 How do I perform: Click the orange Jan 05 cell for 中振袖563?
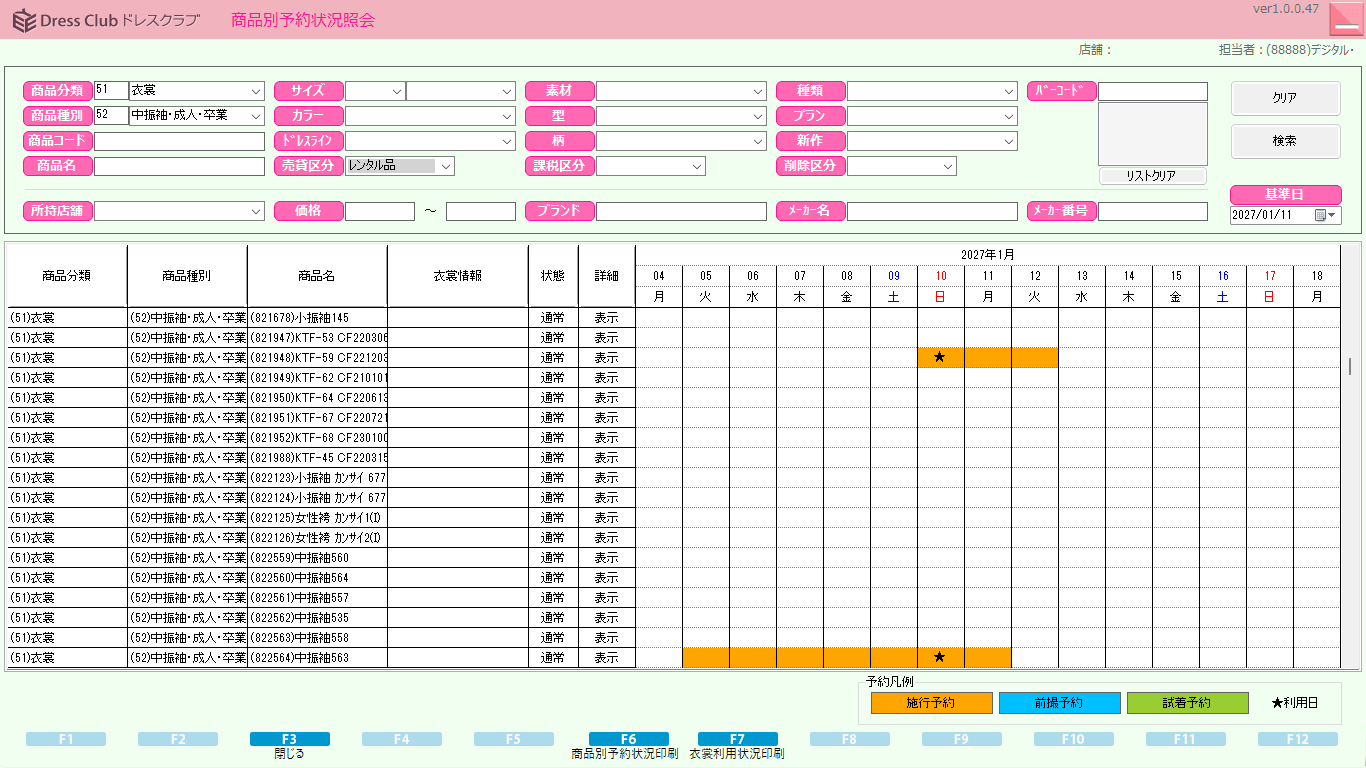pyautogui.click(x=706, y=657)
